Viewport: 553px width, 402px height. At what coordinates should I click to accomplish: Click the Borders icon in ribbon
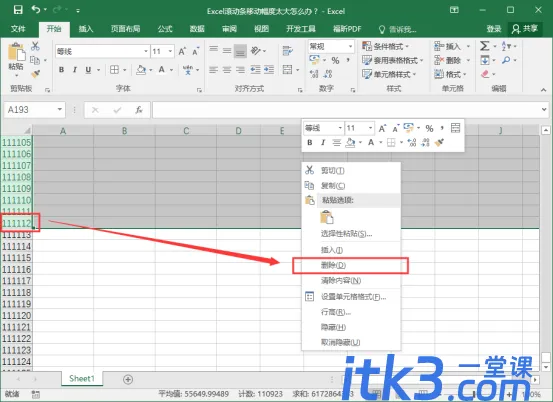114,70
